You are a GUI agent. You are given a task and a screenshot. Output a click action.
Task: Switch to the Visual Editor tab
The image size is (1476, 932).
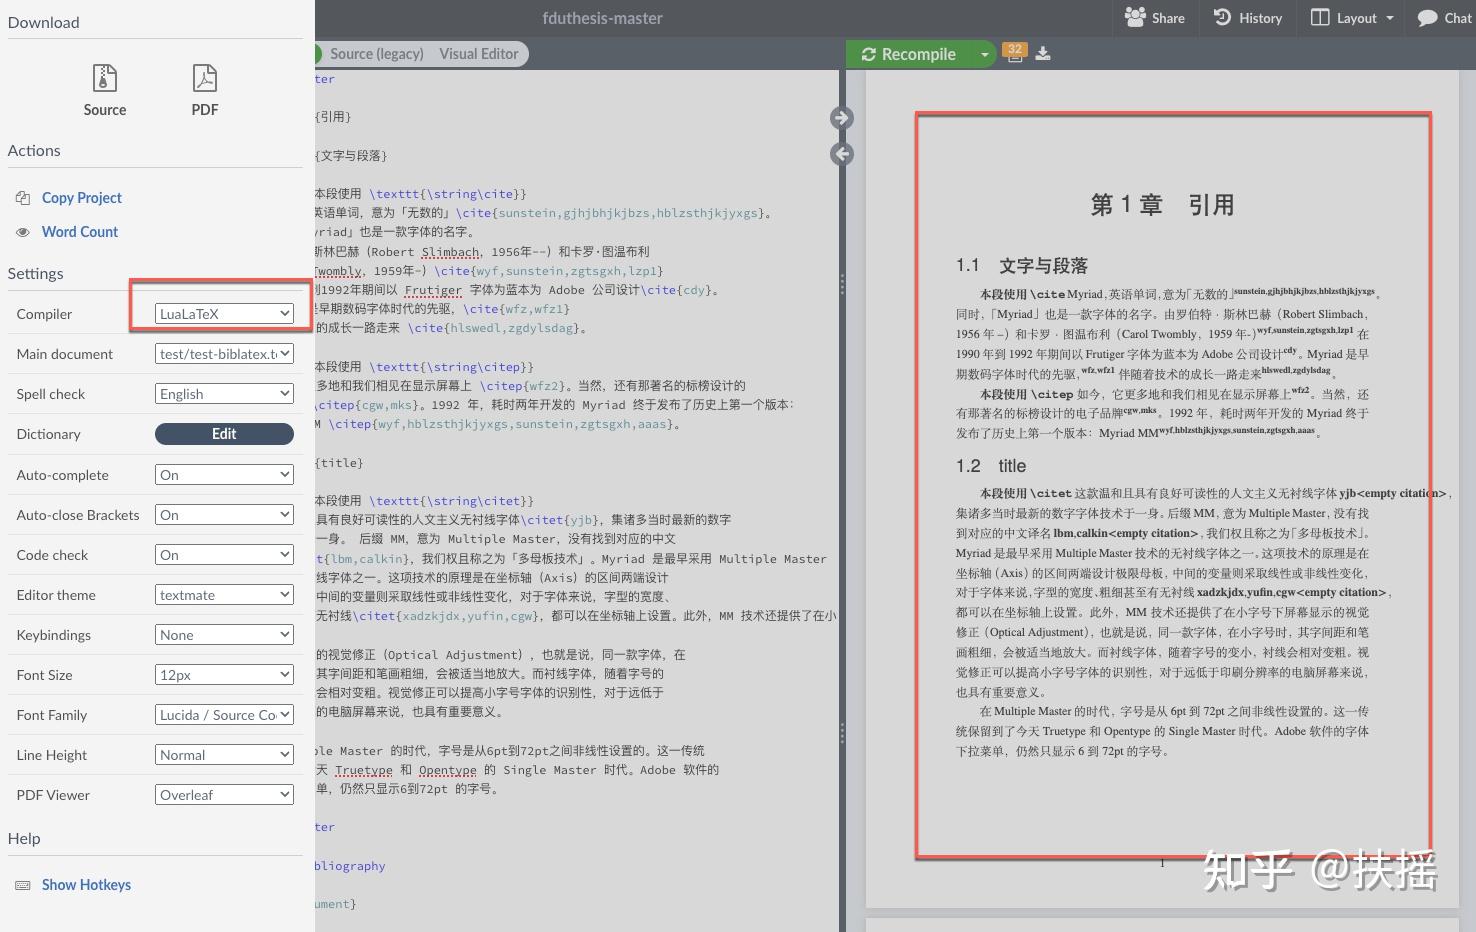tap(478, 53)
